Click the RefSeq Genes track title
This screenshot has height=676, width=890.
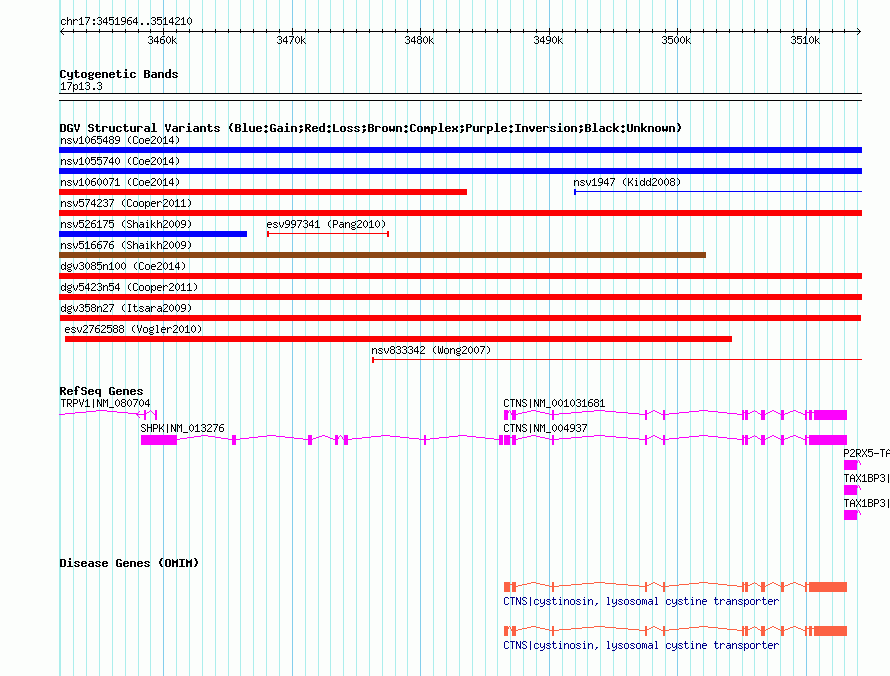[101, 391]
